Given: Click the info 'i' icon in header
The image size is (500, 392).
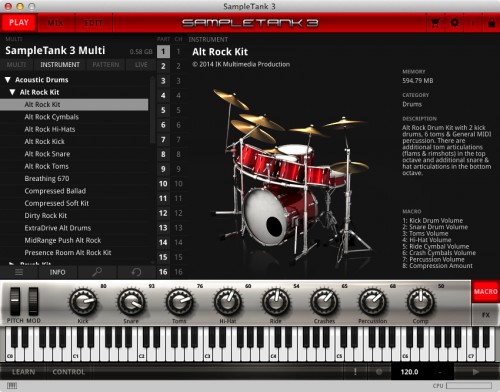Looking at the screenshot, I should [x=473, y=23].
